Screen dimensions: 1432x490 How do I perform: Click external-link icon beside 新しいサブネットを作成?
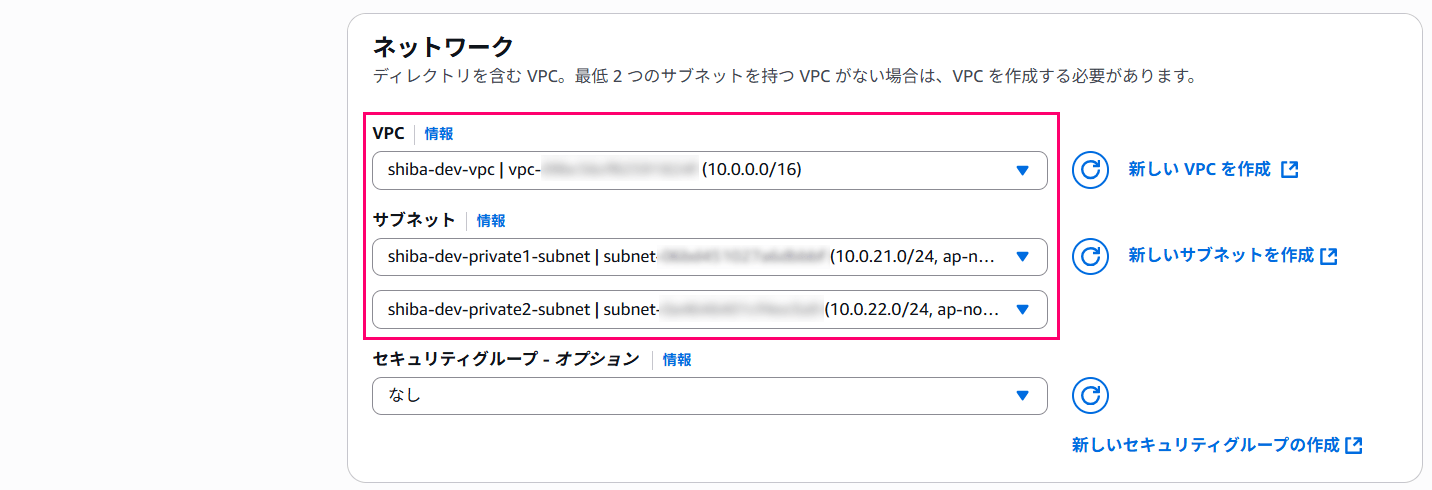[x=1329, y=256]
